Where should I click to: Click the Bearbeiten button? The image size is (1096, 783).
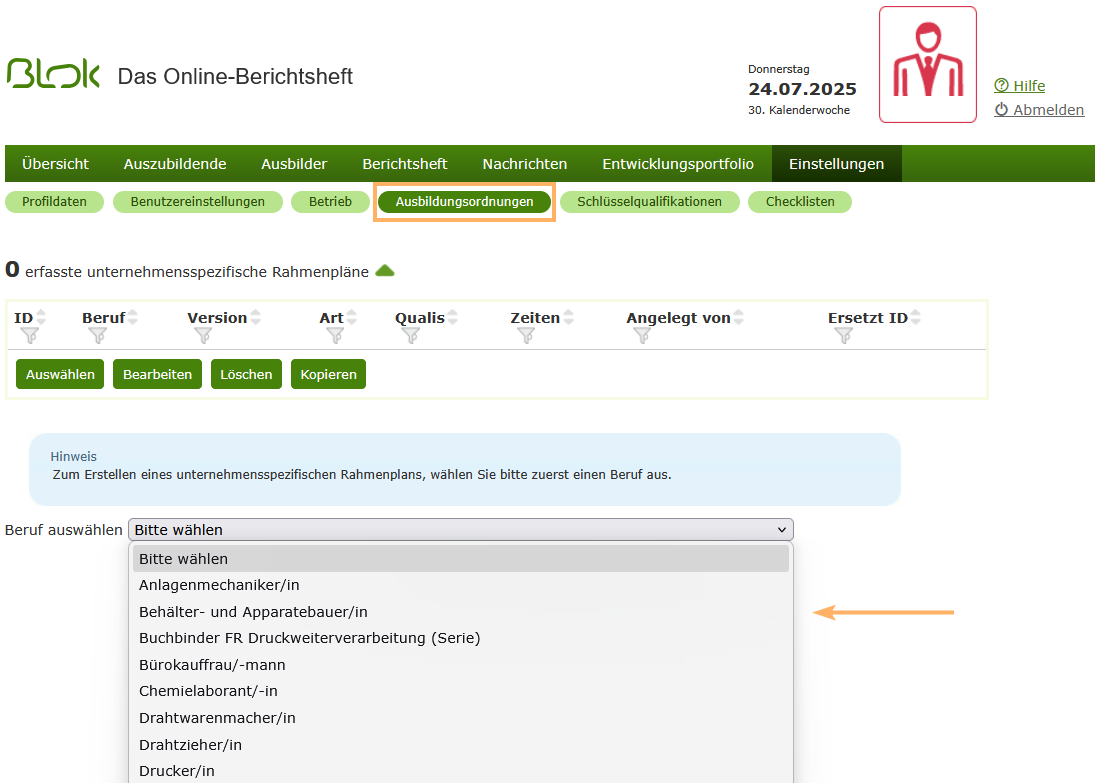[156, 373]
